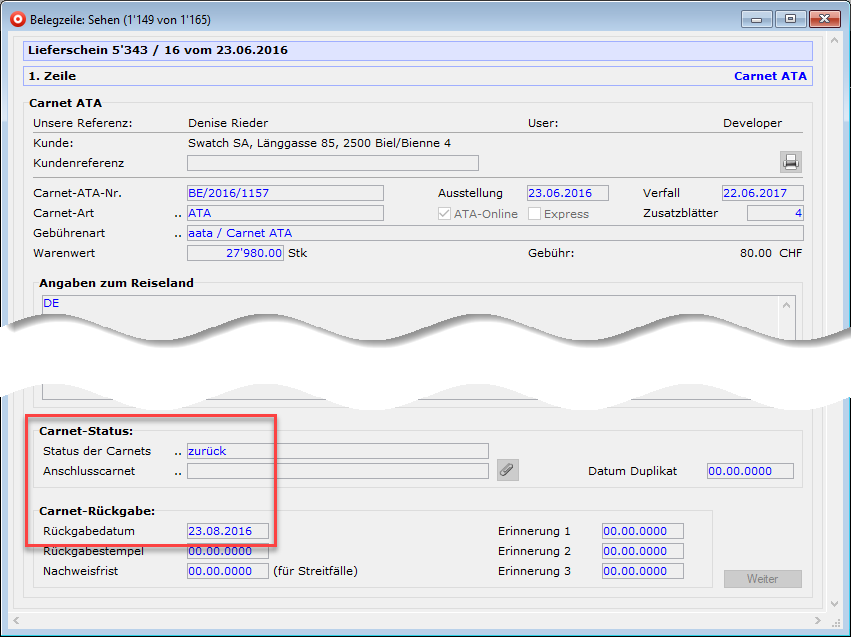851x637 pixels.
Task: Open the Carnet-Art lookup dots
Action: tap(178, 214)
